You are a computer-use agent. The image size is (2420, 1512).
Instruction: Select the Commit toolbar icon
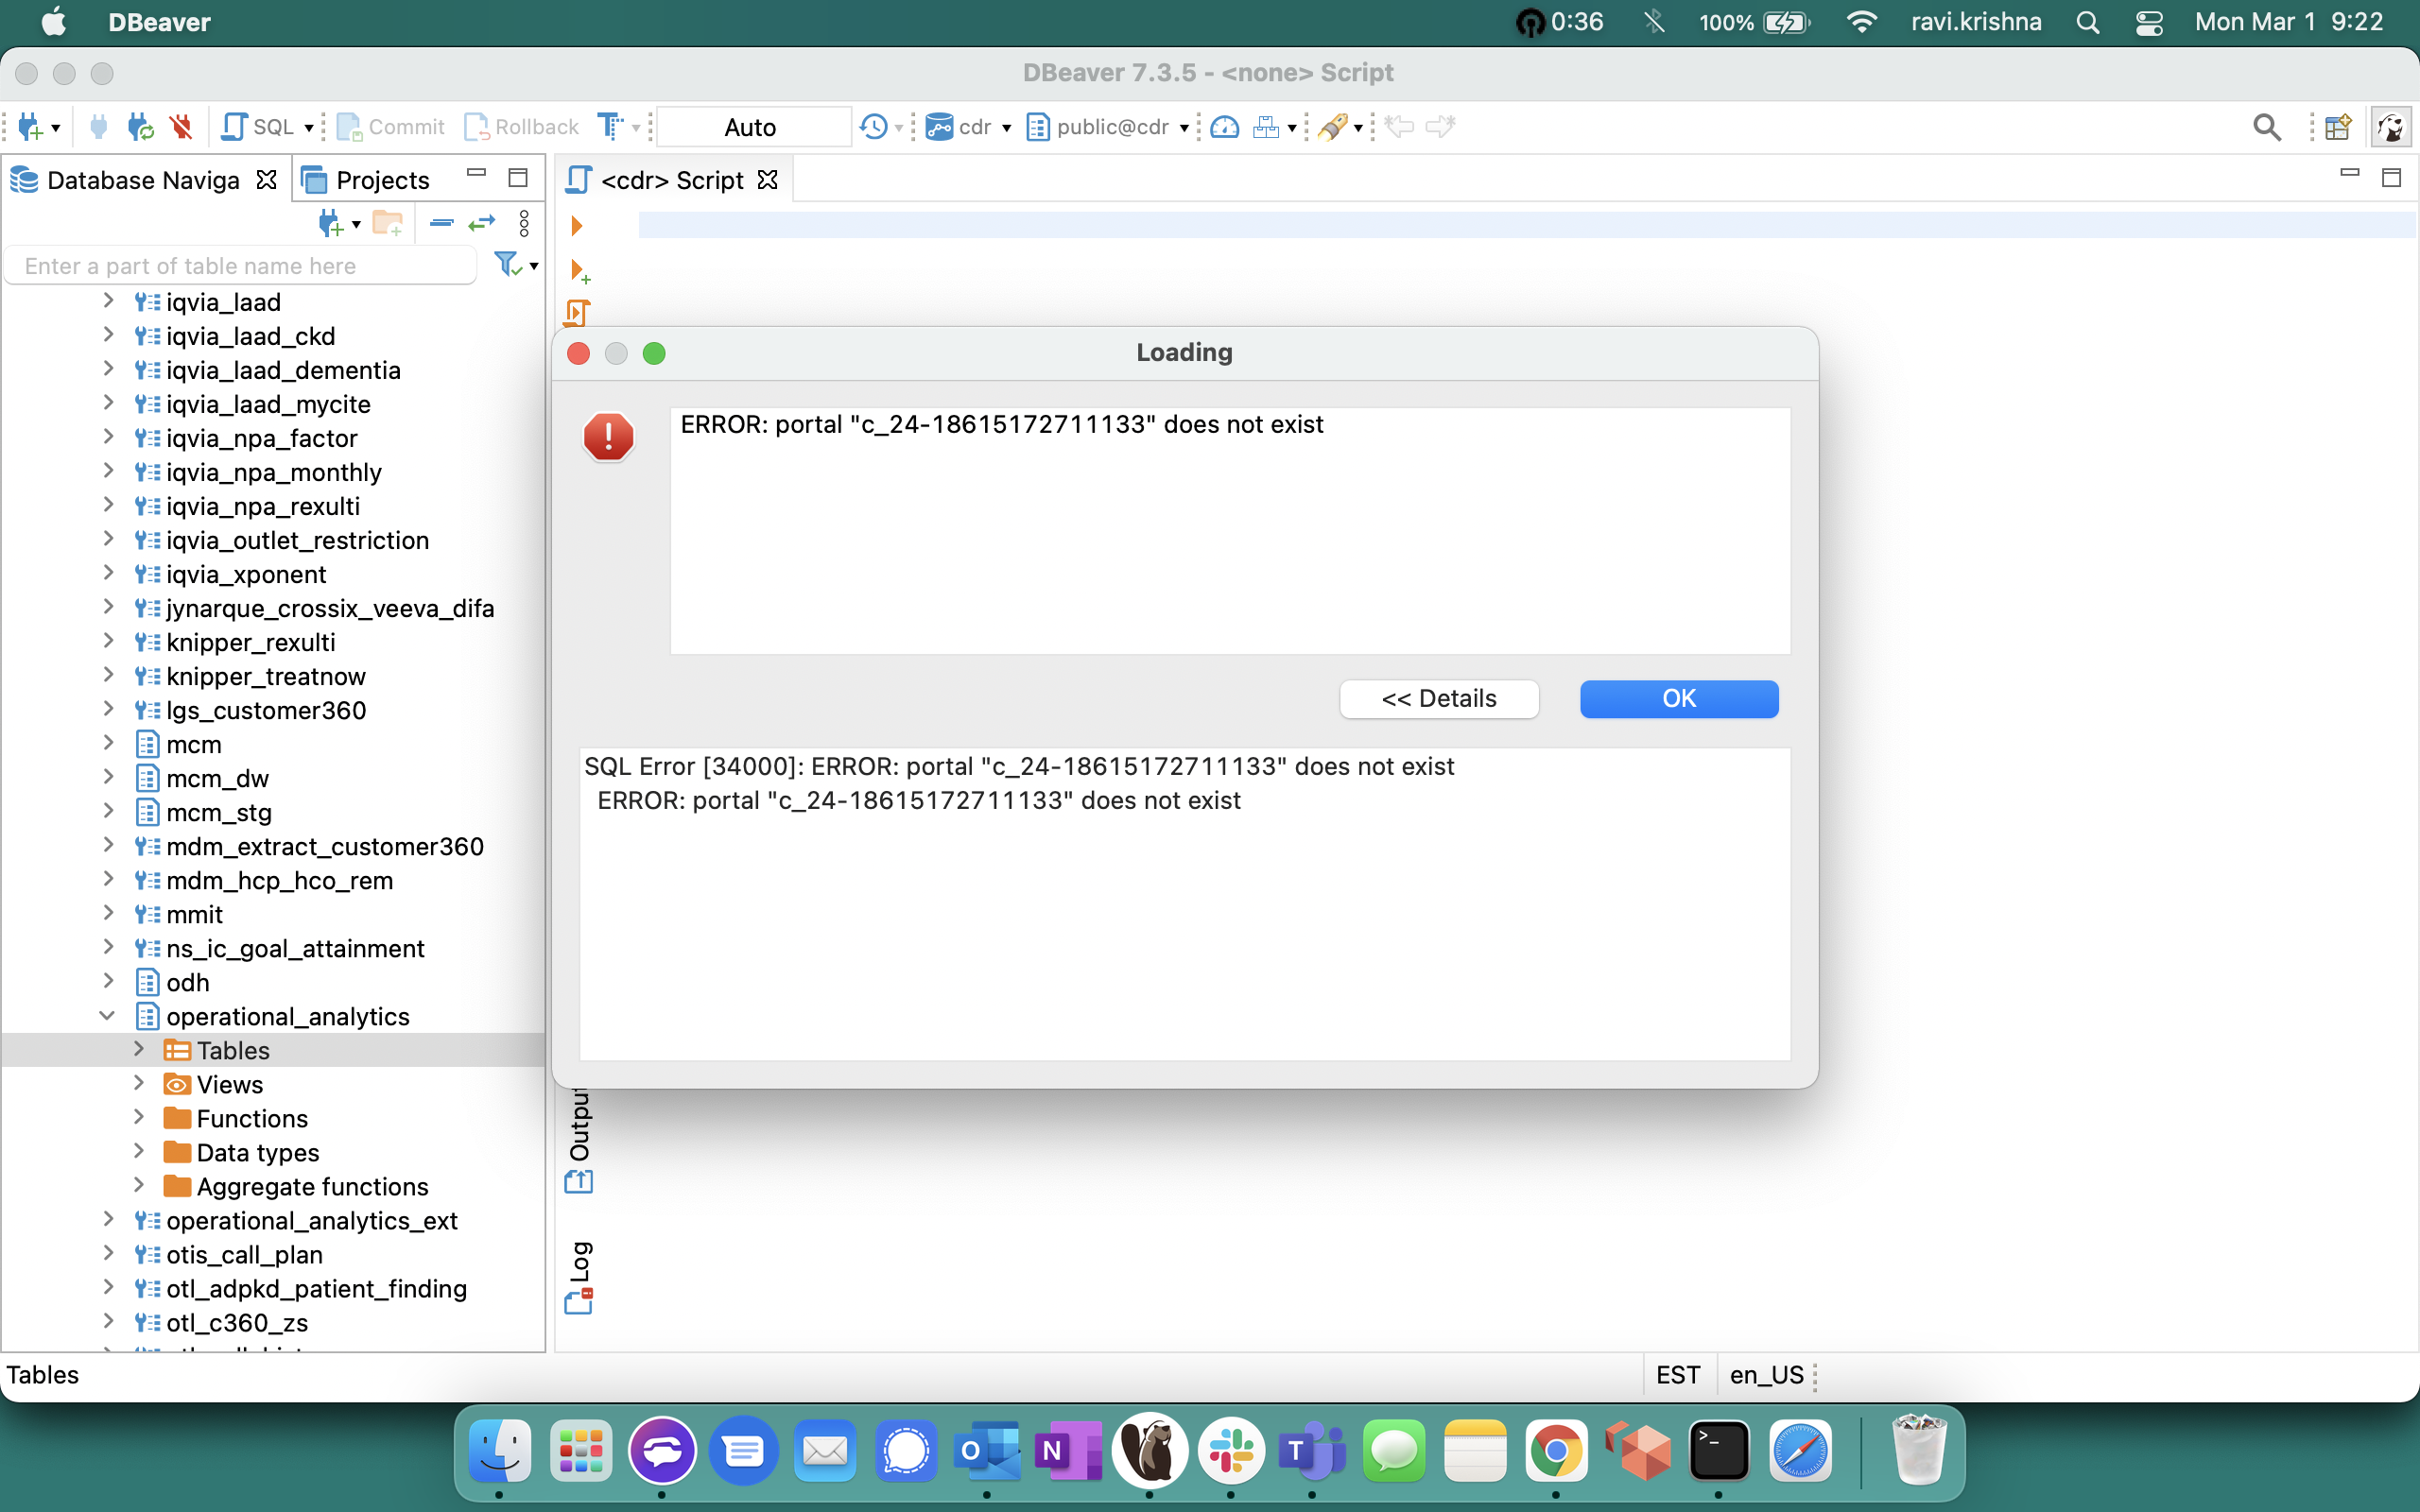coord(390,126)
